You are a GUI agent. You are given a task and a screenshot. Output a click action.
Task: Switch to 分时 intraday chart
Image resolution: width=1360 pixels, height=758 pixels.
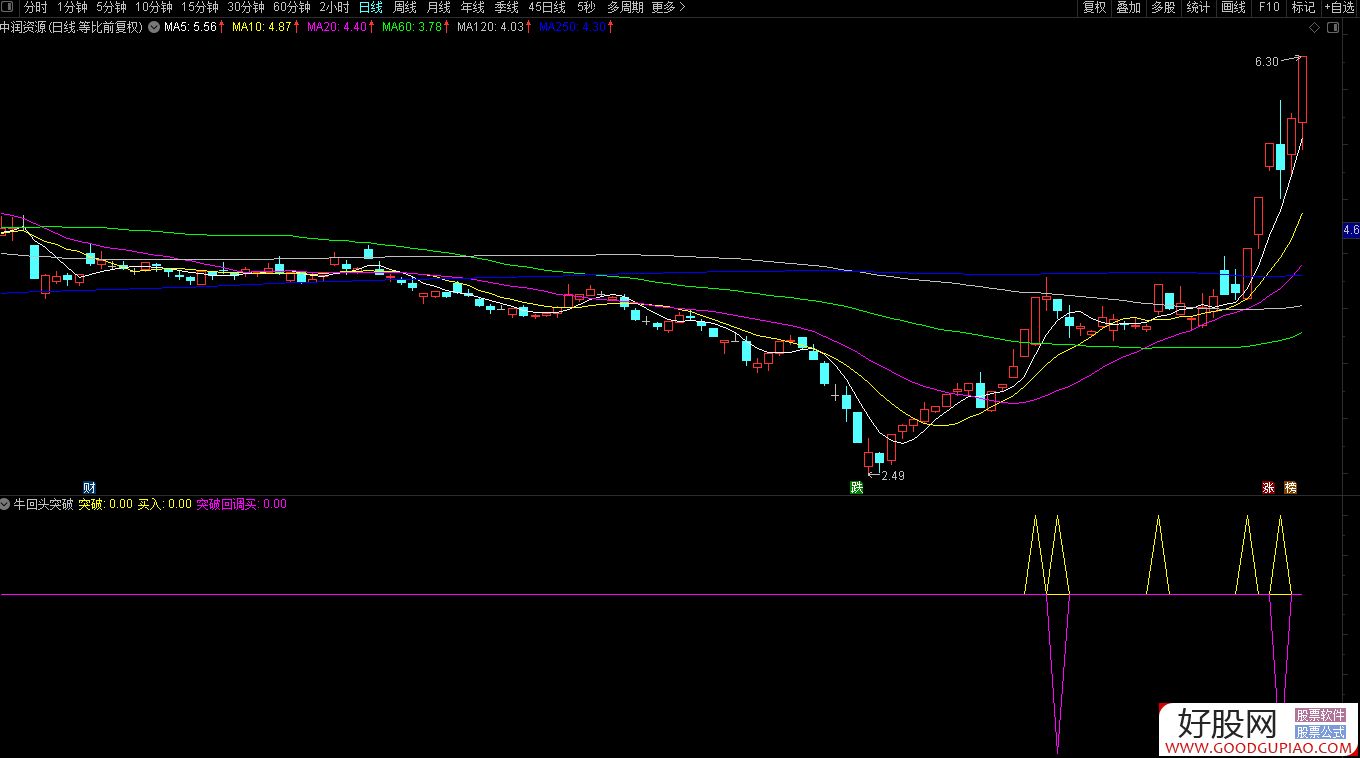tap(34, 7)
